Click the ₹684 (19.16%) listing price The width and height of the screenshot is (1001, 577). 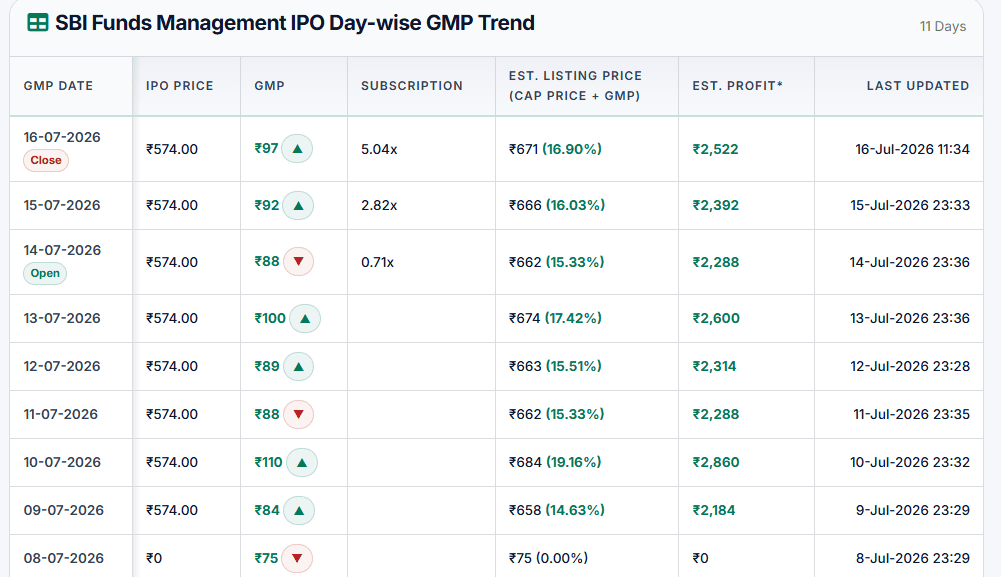tap(555, 462)
